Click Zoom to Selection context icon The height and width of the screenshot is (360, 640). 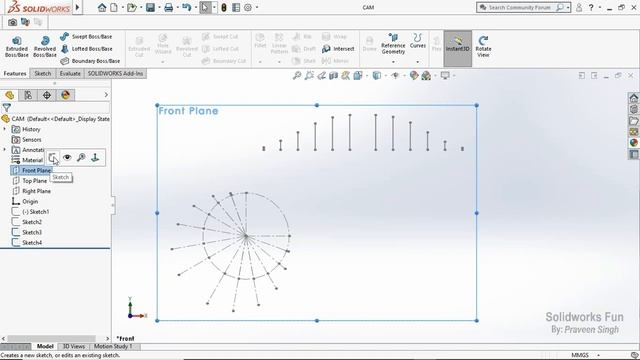pyautogui.click(x=81, y=158)
